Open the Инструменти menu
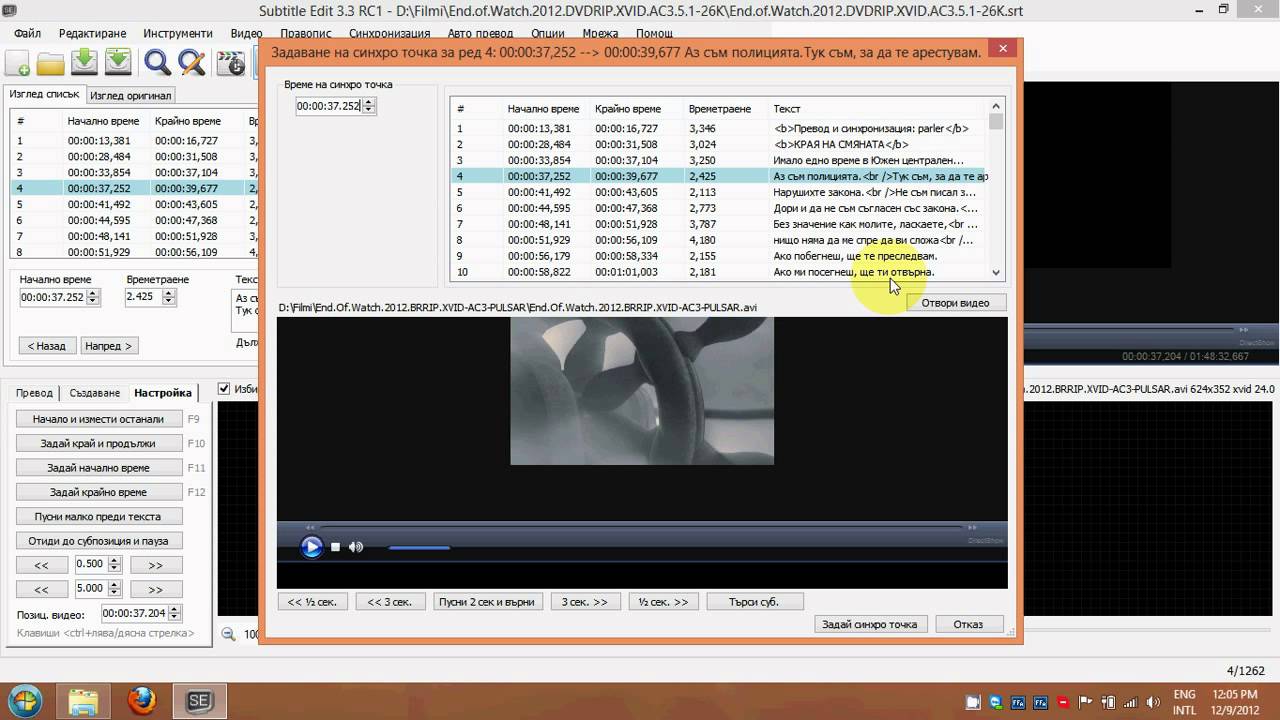The height and width of the screenshot is (720, 1280). [178, 33]
